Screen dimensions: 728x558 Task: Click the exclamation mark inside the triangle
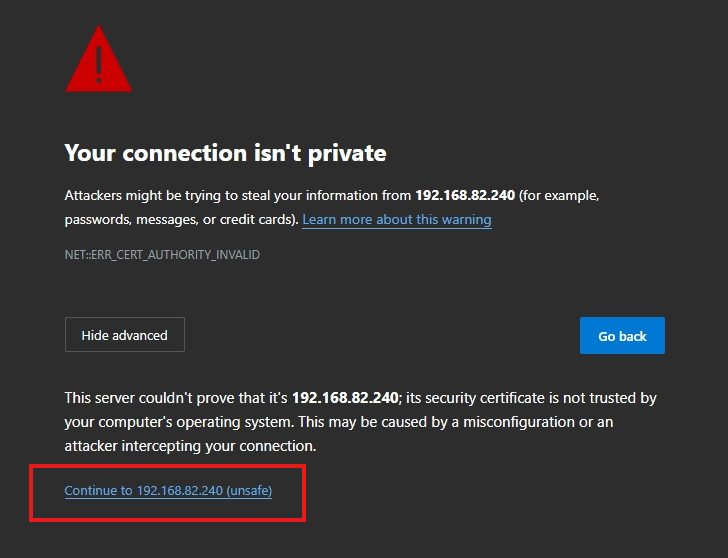[x=99, y=65]
